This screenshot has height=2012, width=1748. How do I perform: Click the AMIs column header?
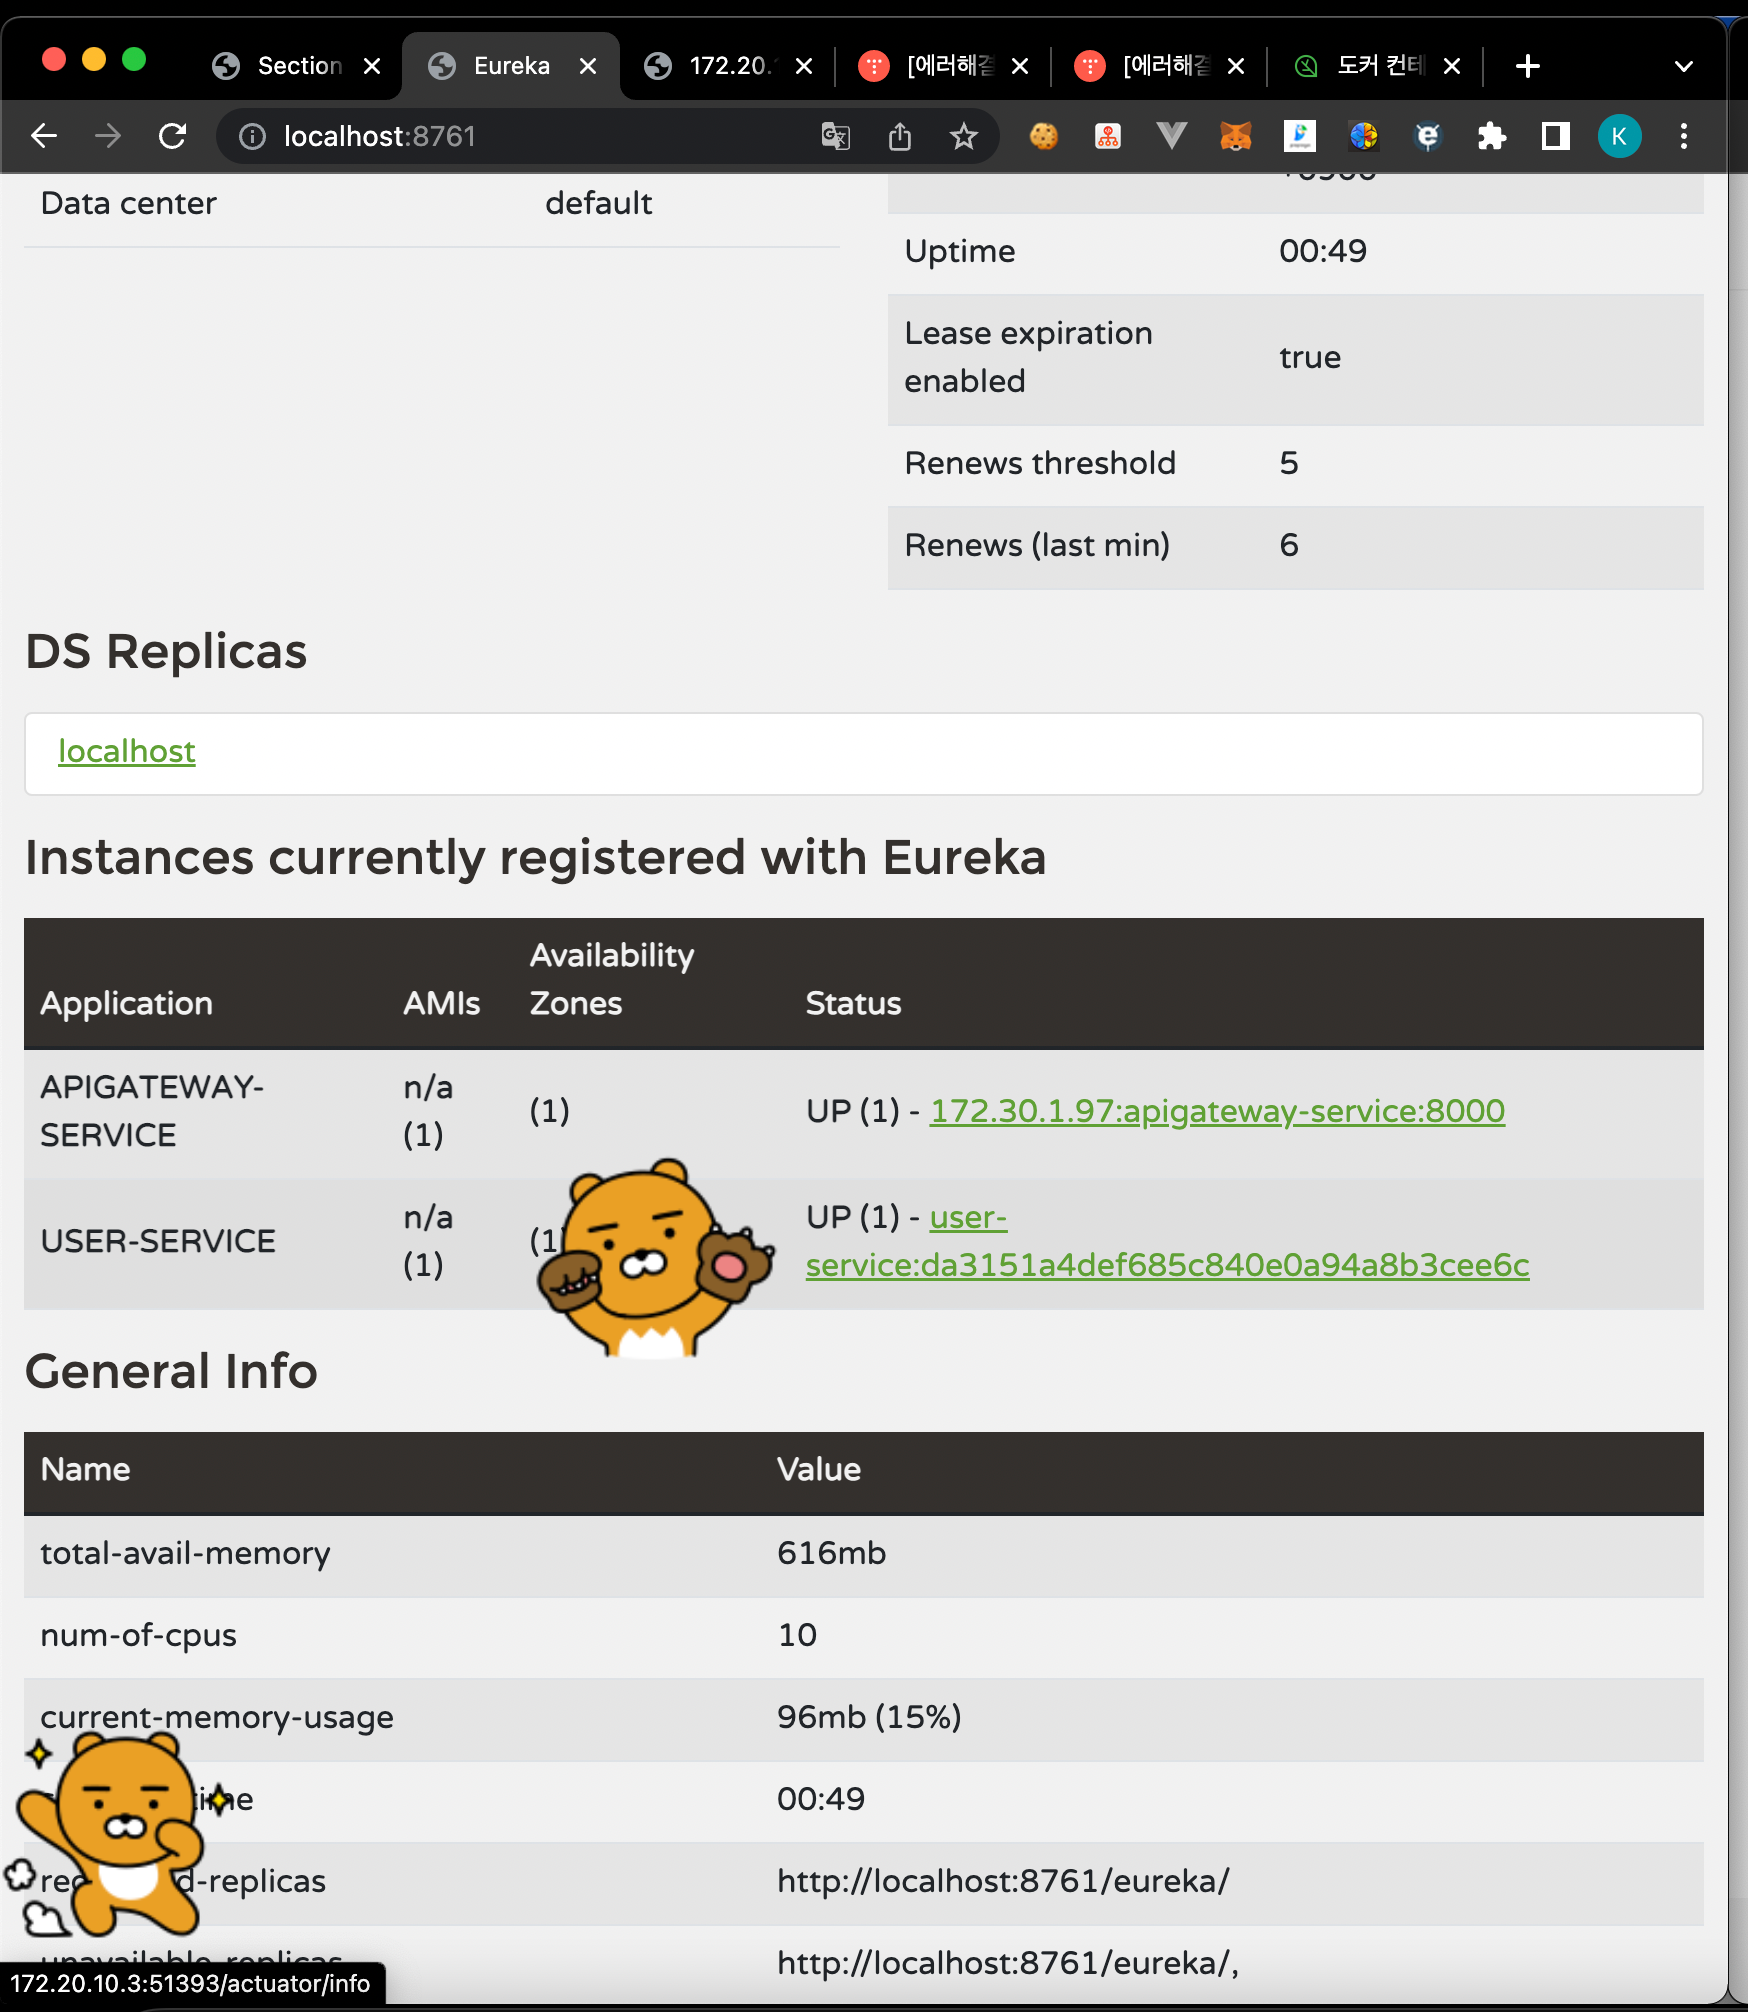[441, 1003]
